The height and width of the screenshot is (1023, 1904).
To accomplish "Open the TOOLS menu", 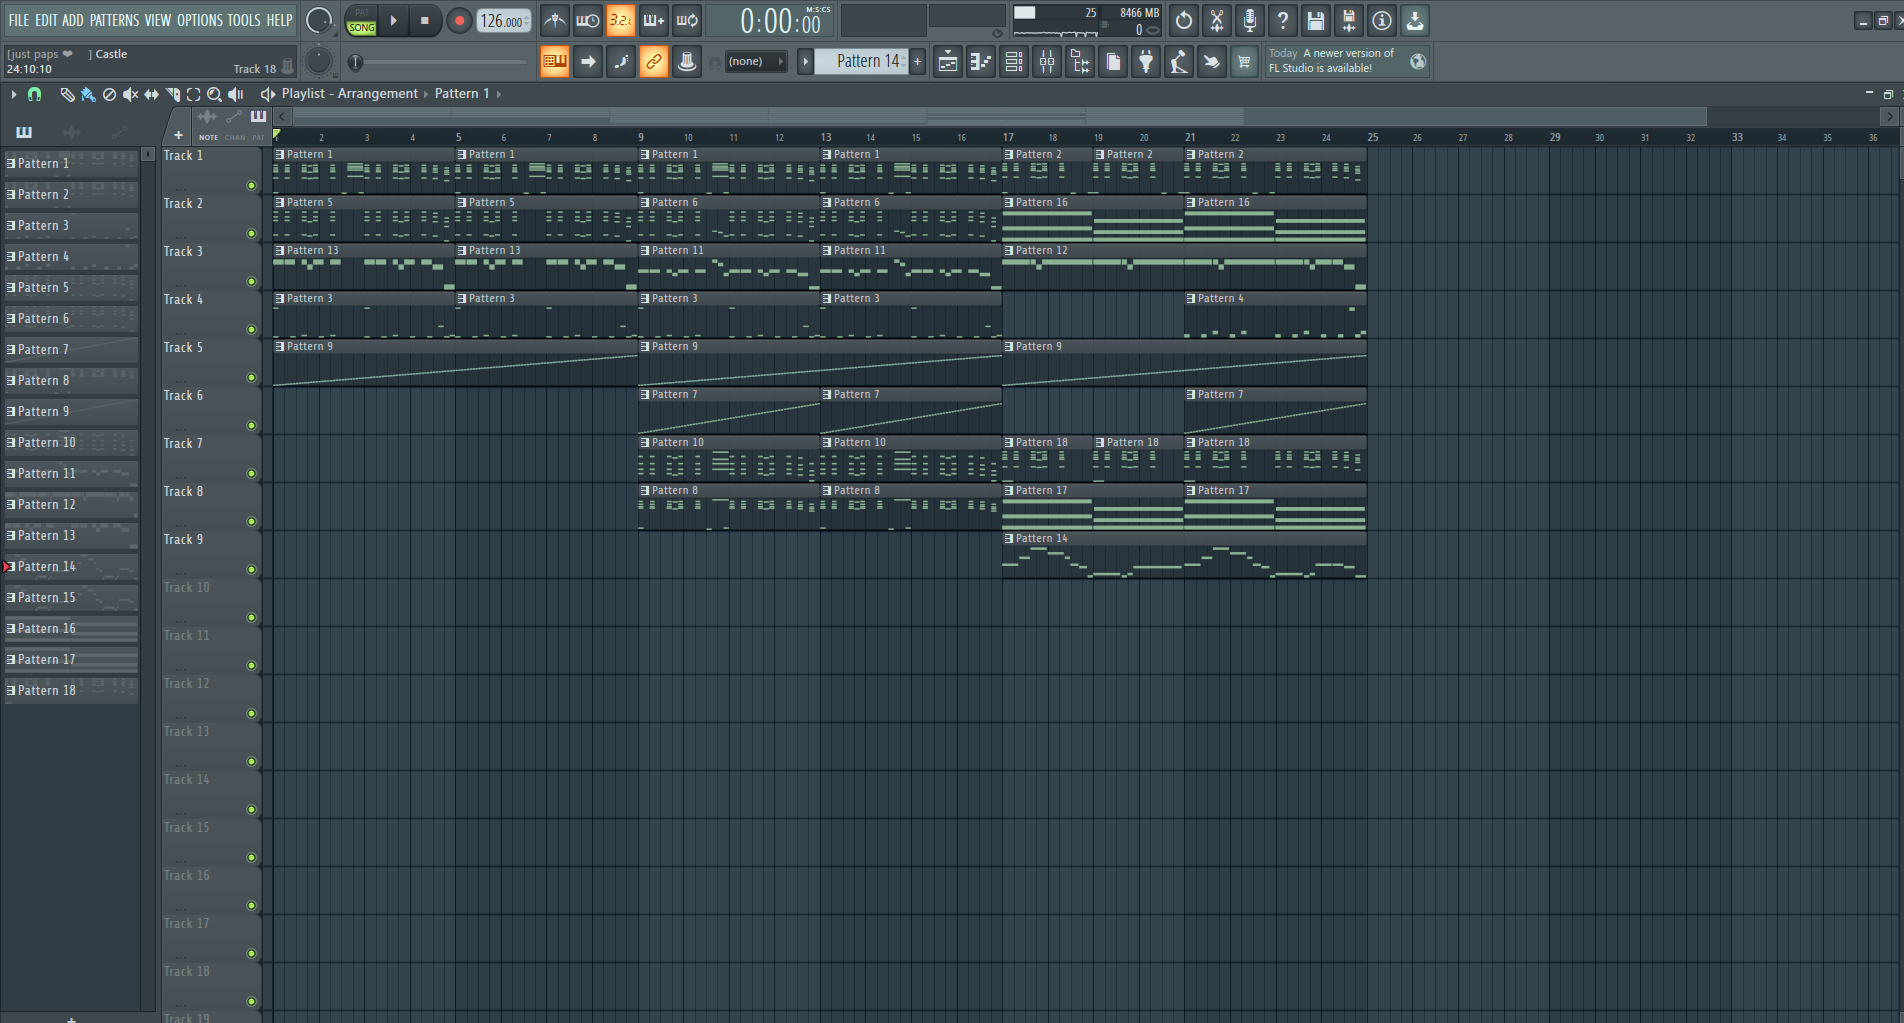I will click(x=243, y=20).
